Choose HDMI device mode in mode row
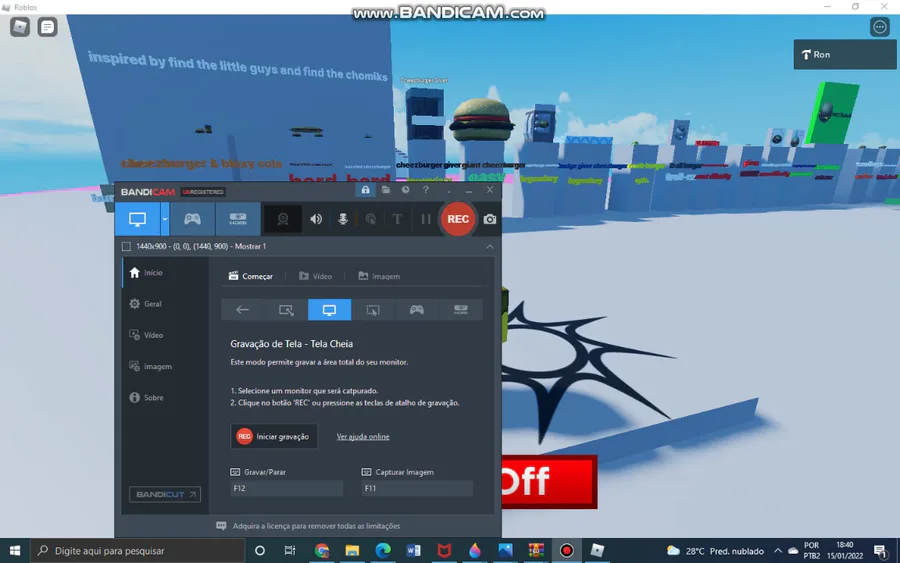This screenshot has width=900, height=563. [460, 310]
